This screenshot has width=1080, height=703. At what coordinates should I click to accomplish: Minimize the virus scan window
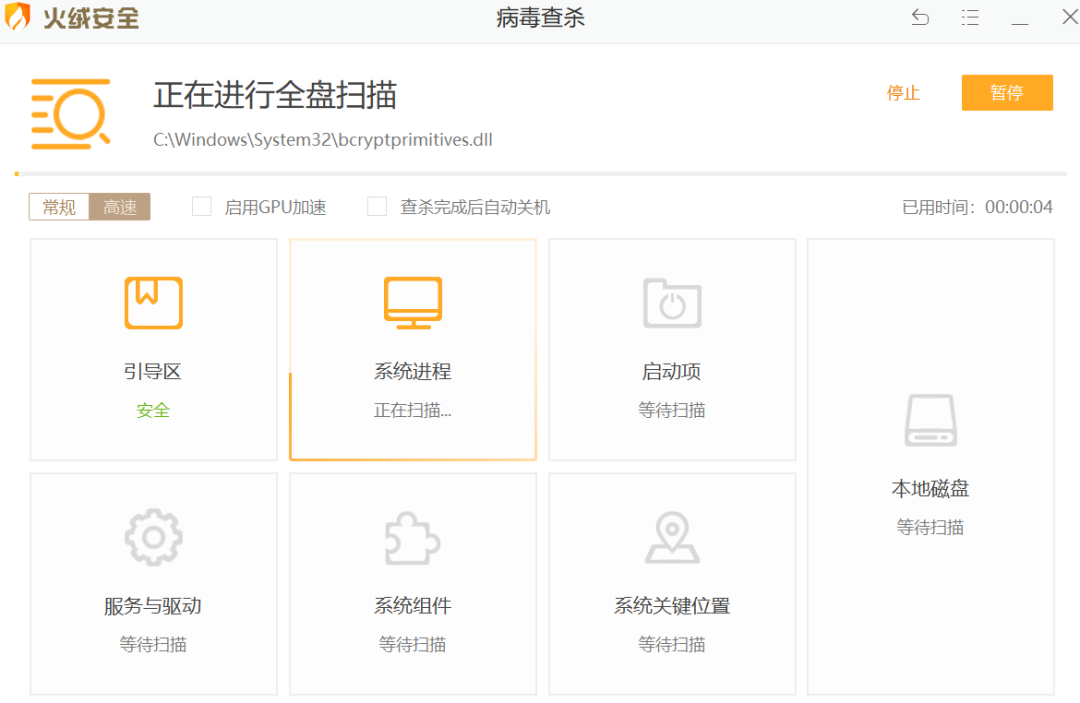[1019, 18]
